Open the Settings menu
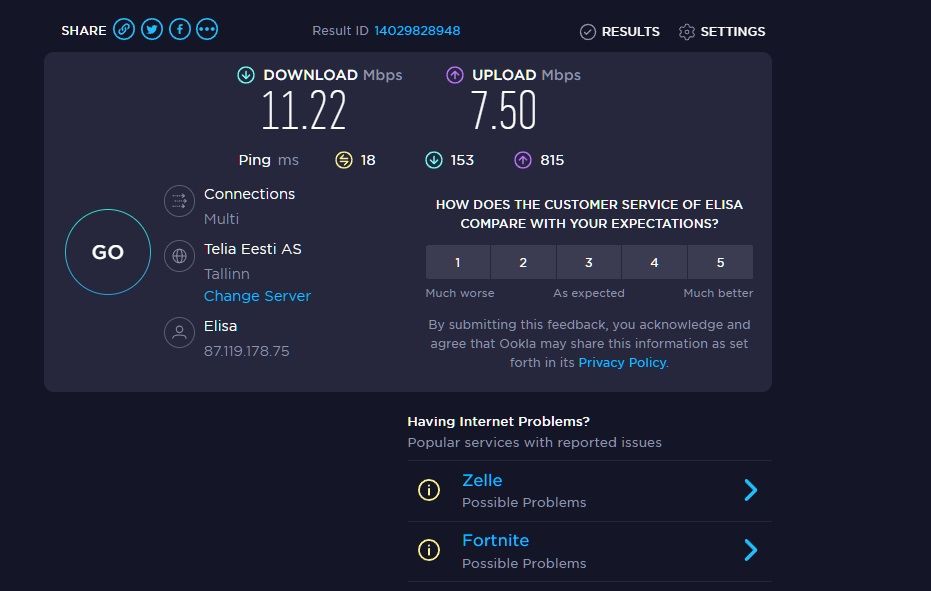Image resolution: width=931 pixels, height=591 pixels. tap(722, 31)
